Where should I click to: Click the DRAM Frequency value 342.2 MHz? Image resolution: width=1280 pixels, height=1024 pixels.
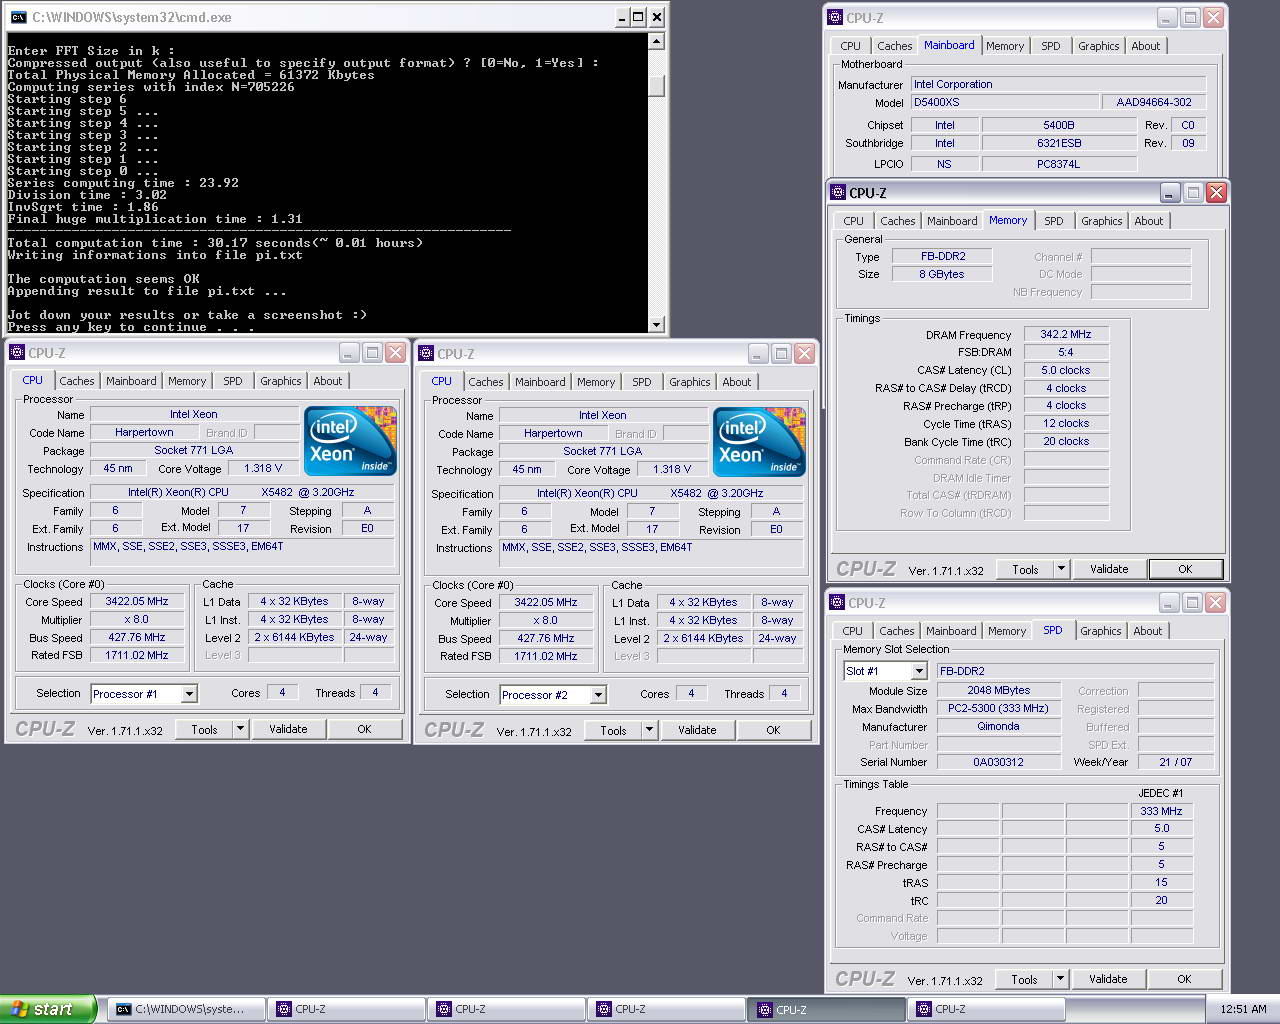[1066, 334]
